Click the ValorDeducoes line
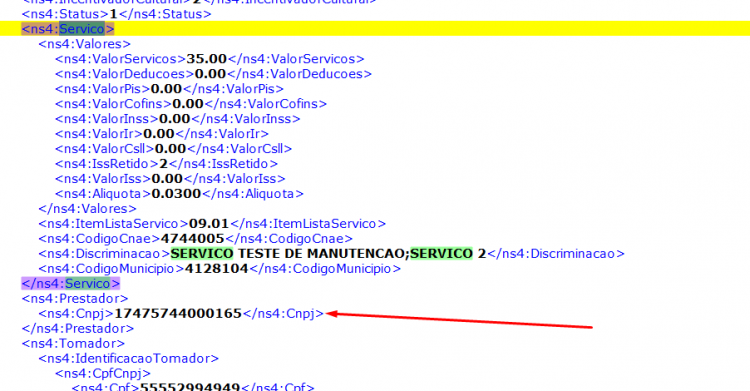Viewport: 750px width, 391px height. point(213,74)
